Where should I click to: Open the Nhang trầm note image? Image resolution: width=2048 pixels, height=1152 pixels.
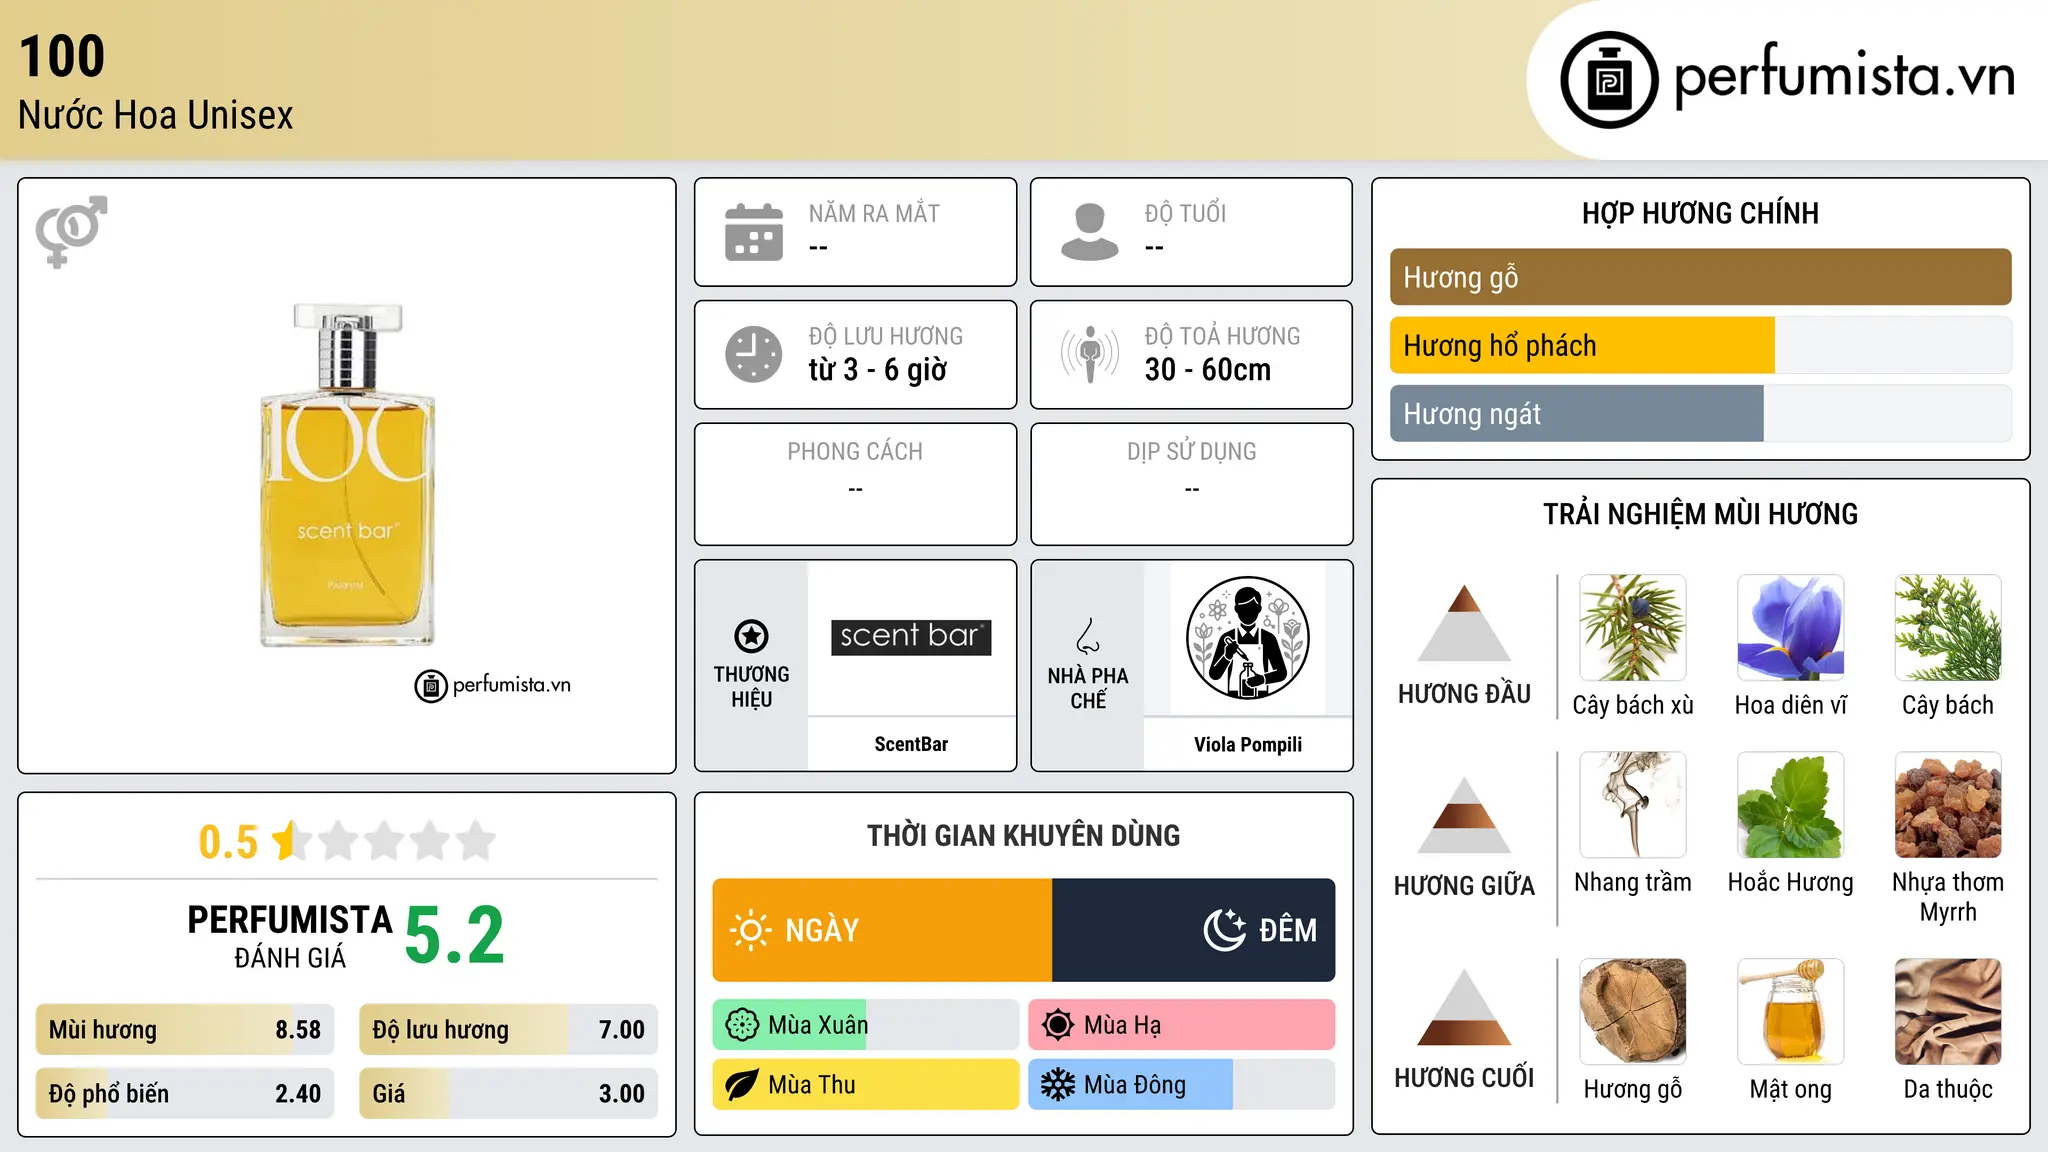coord(1633,805)
